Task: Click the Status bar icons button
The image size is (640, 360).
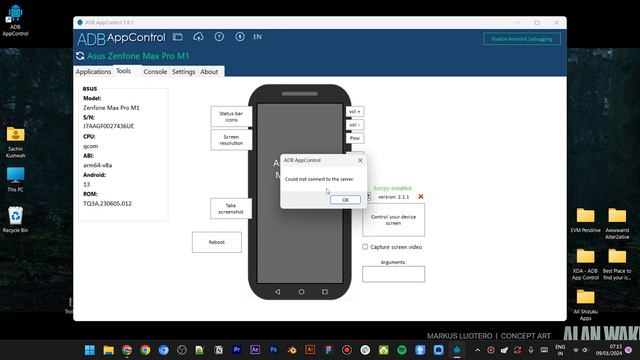Action: (231, 117)
